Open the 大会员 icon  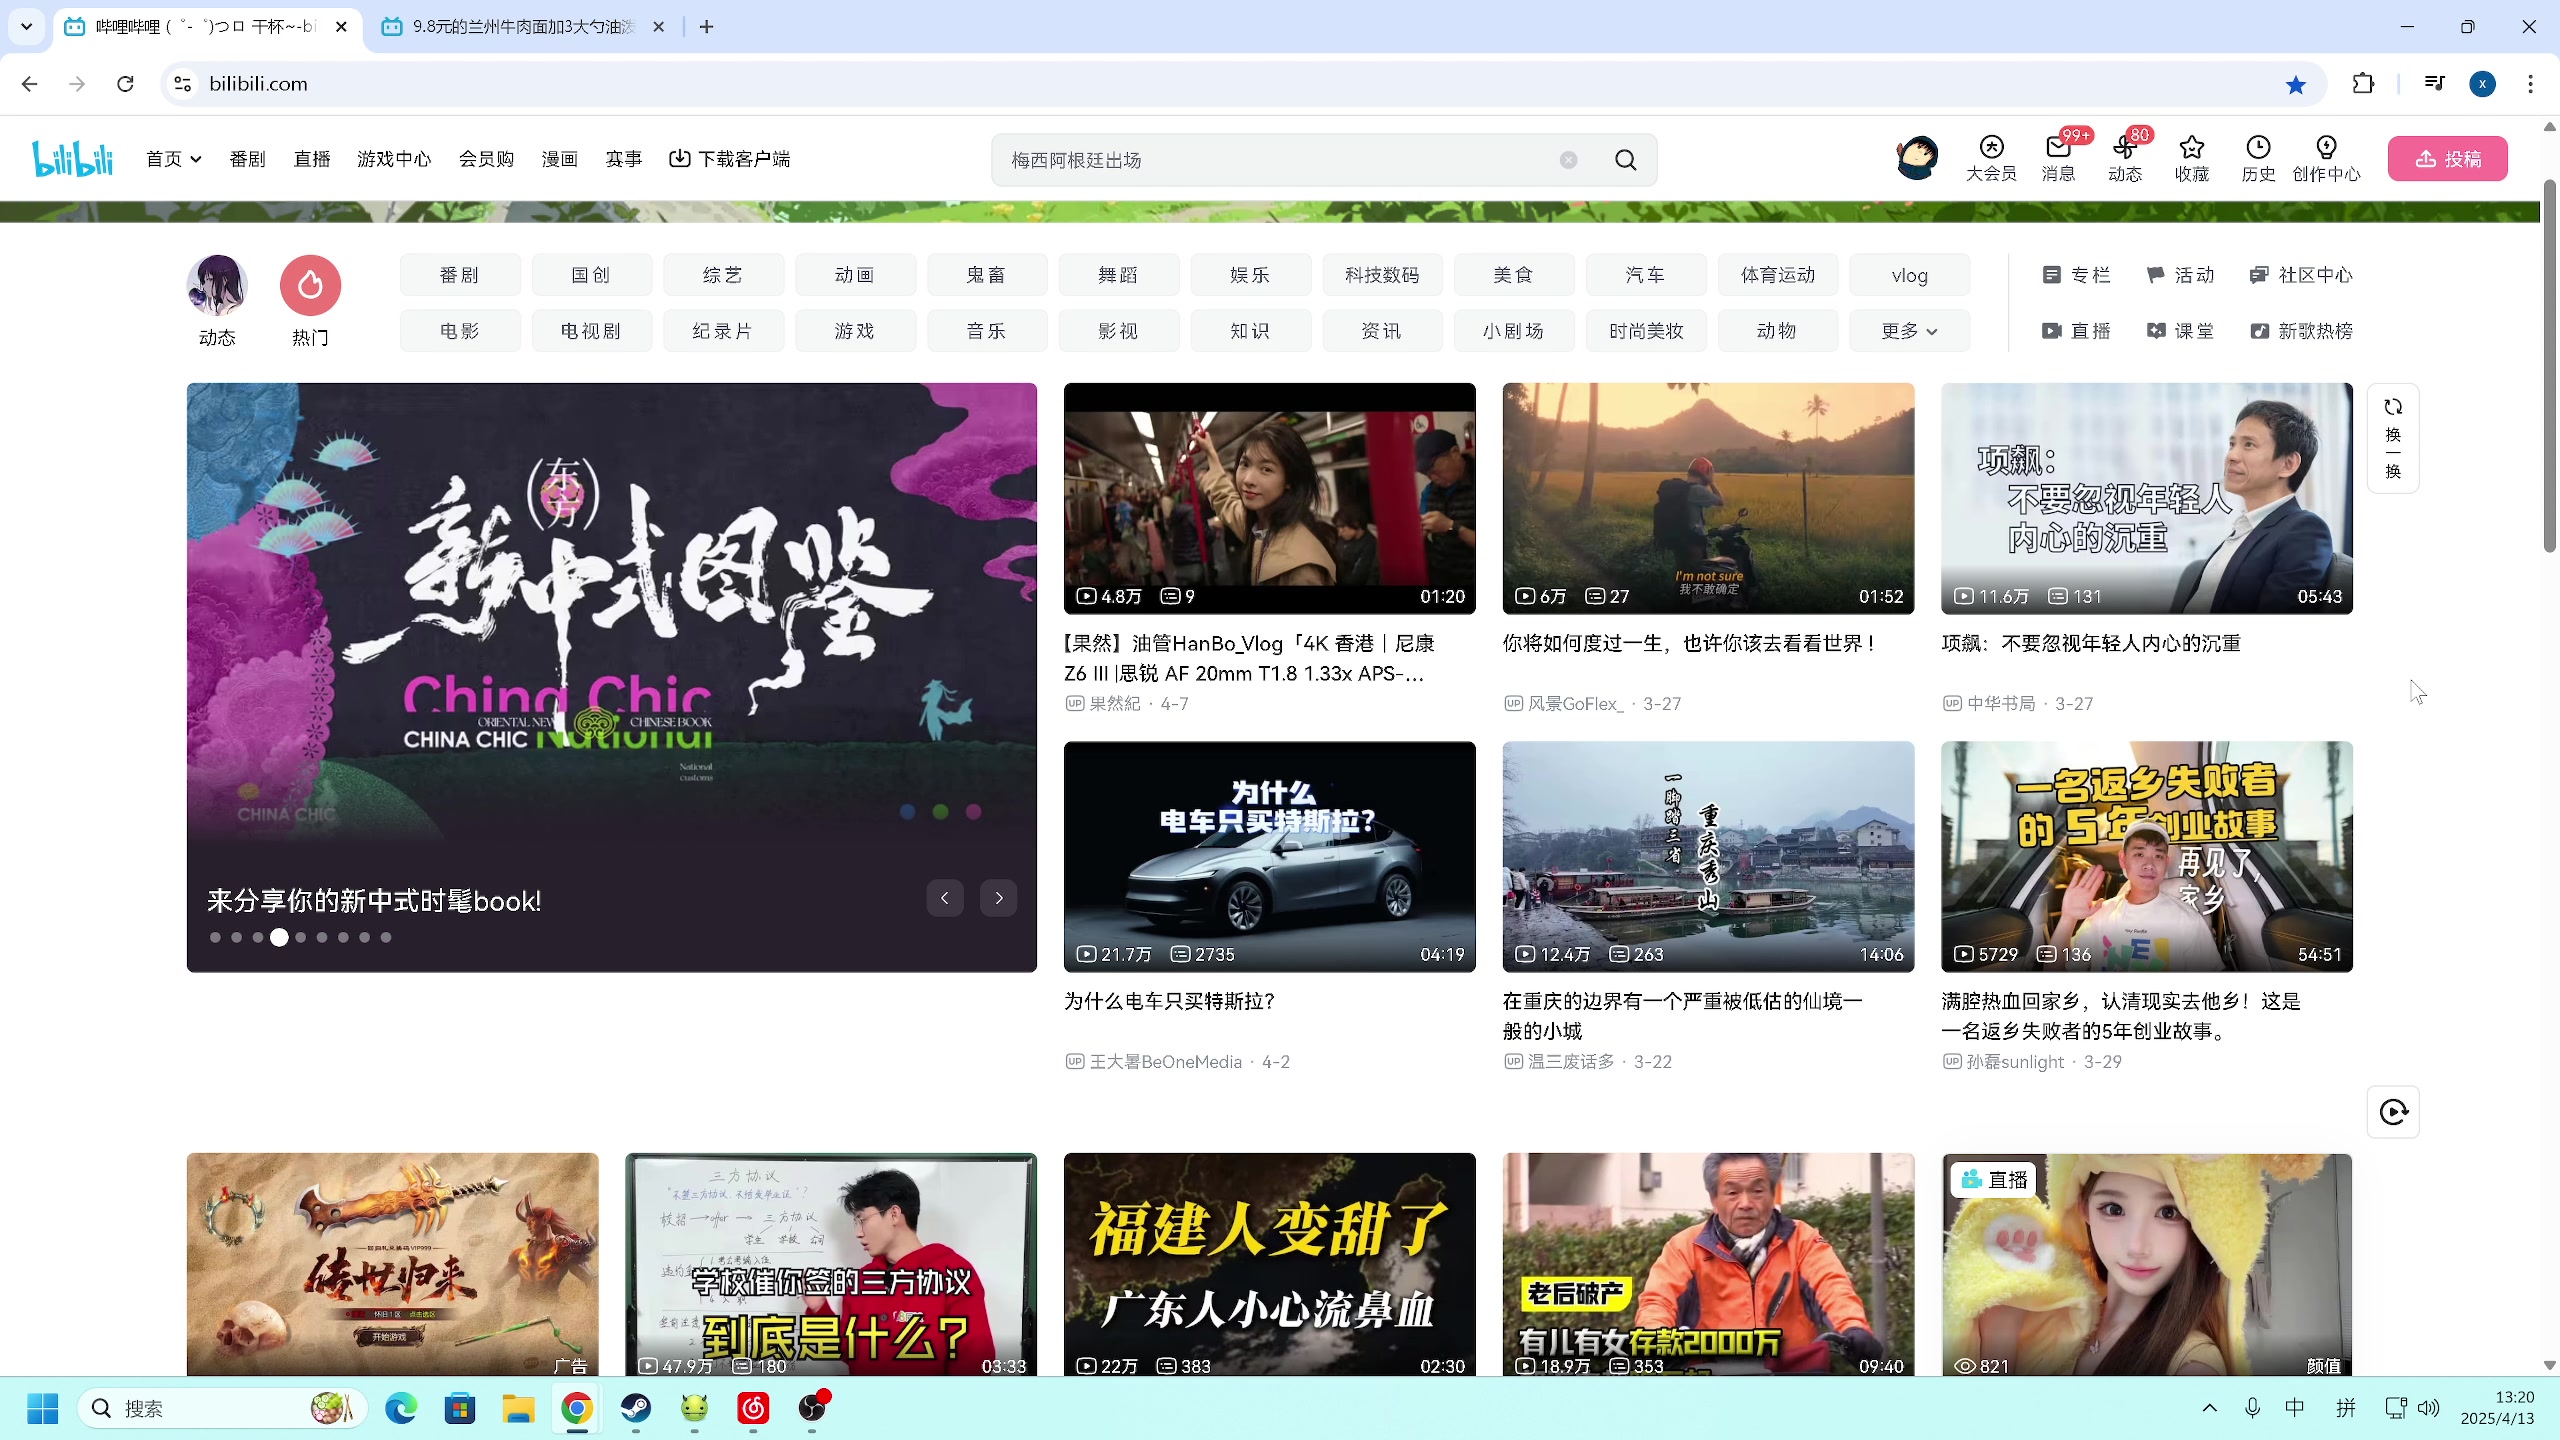tap(1991, 159)
